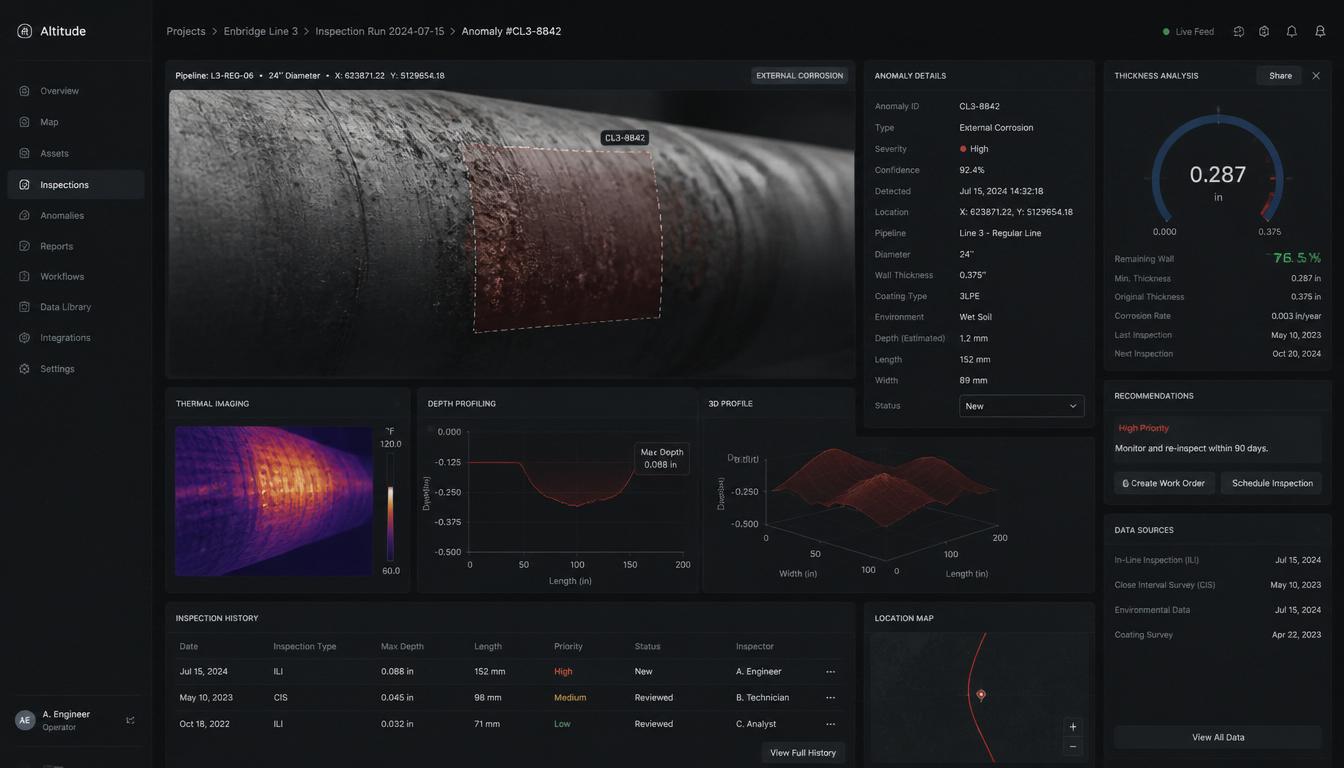This screenshot has width=1344, height=768.
Task: Click Close Interval Survey (CIS) data source
Action: click(x=1218, y=585)
